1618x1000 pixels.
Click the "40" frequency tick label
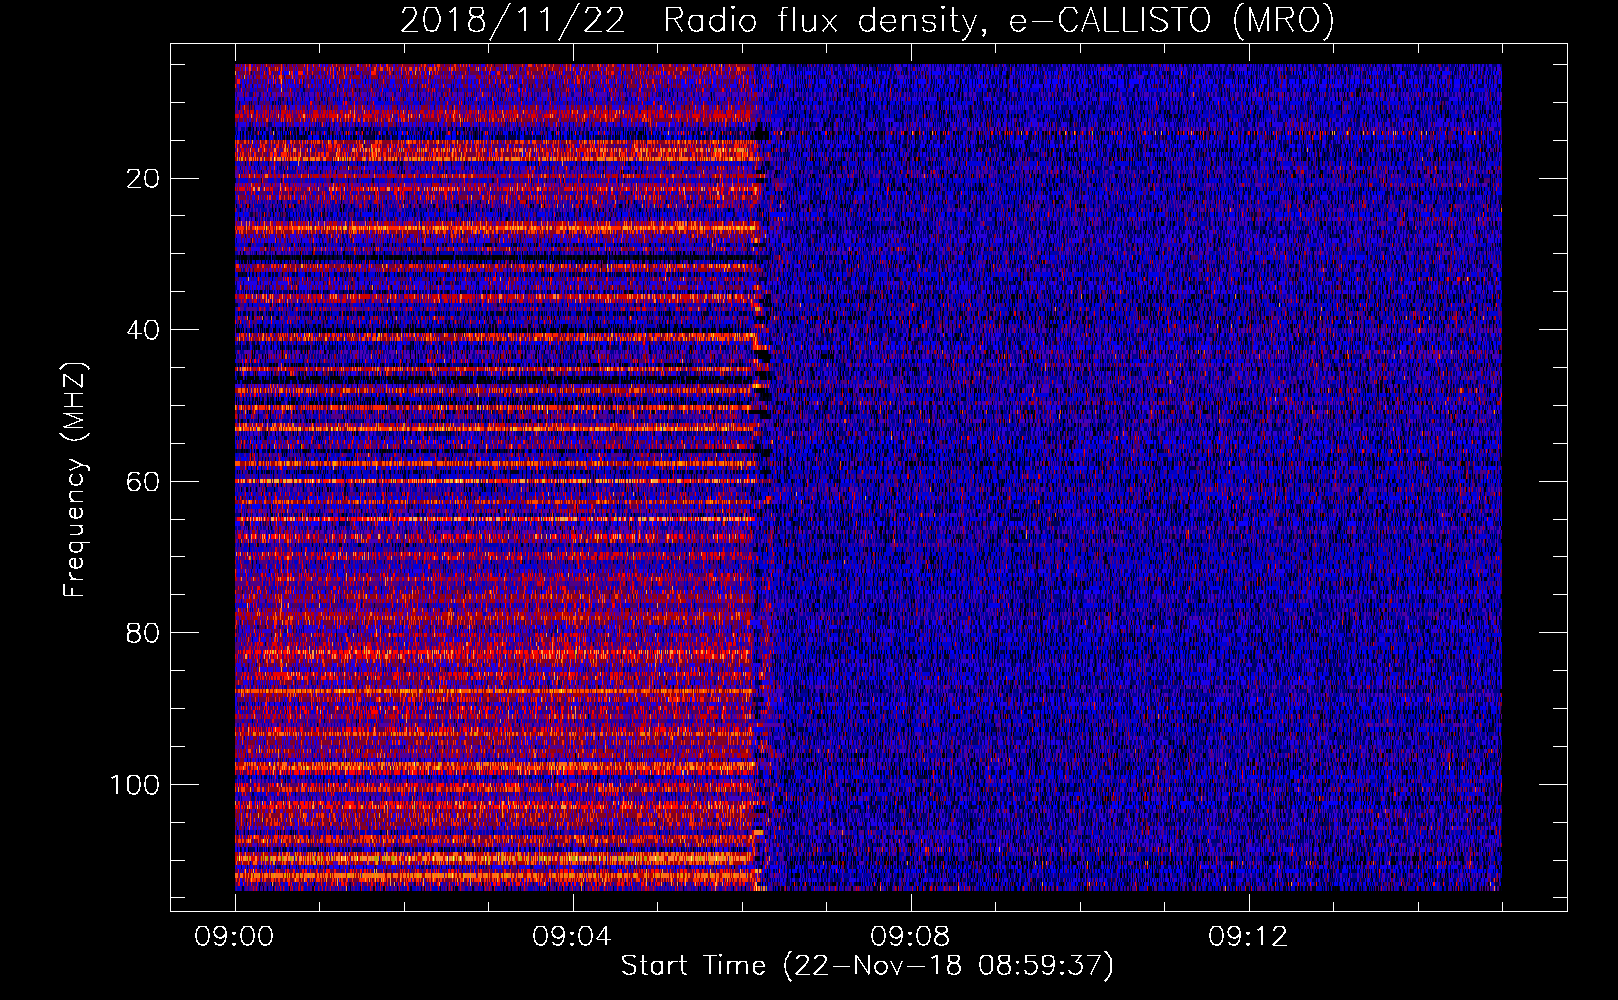coord(144,330)
